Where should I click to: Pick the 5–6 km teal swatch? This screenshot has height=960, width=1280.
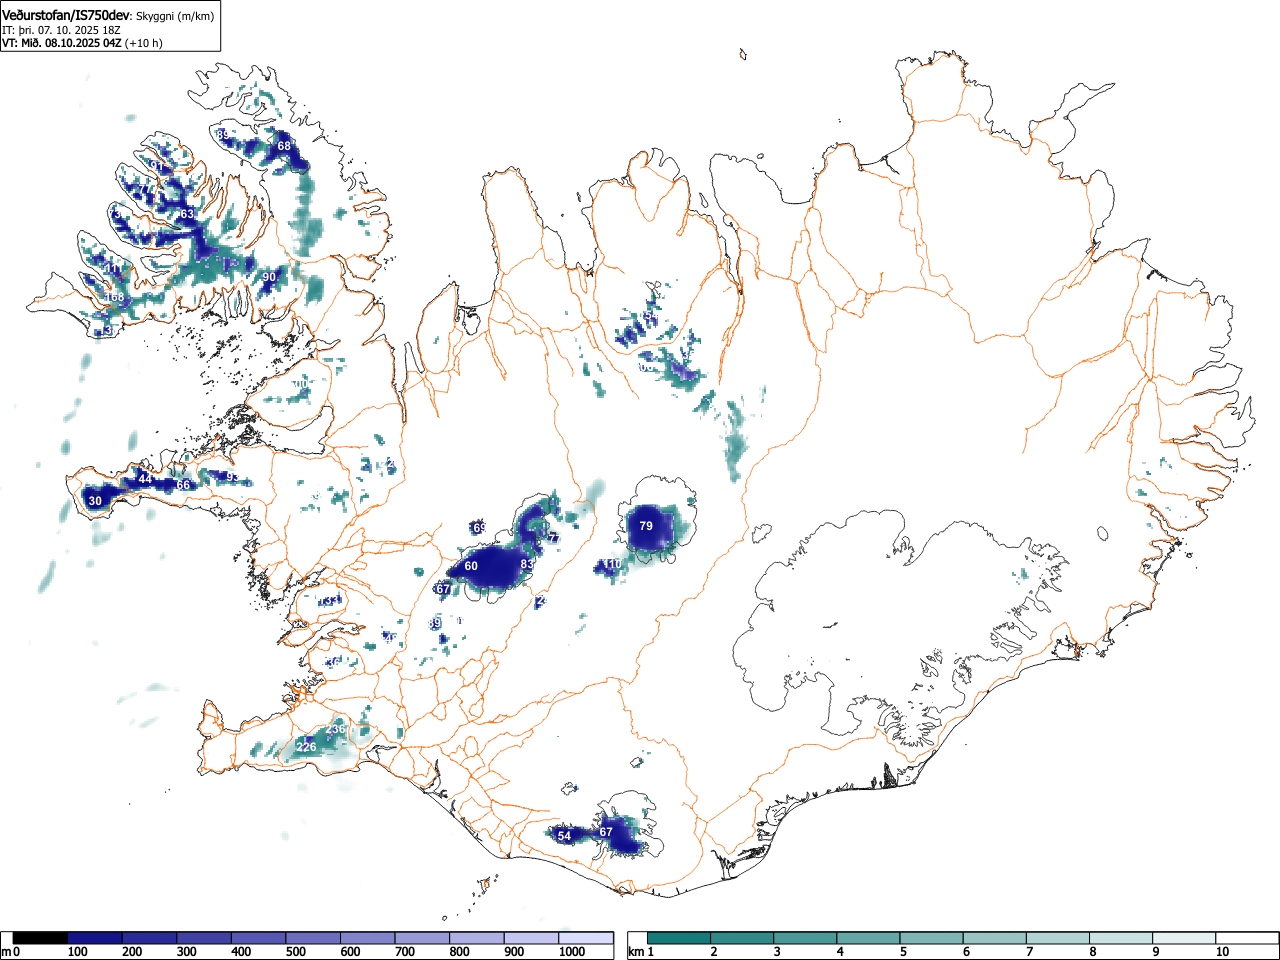point(932,938)
